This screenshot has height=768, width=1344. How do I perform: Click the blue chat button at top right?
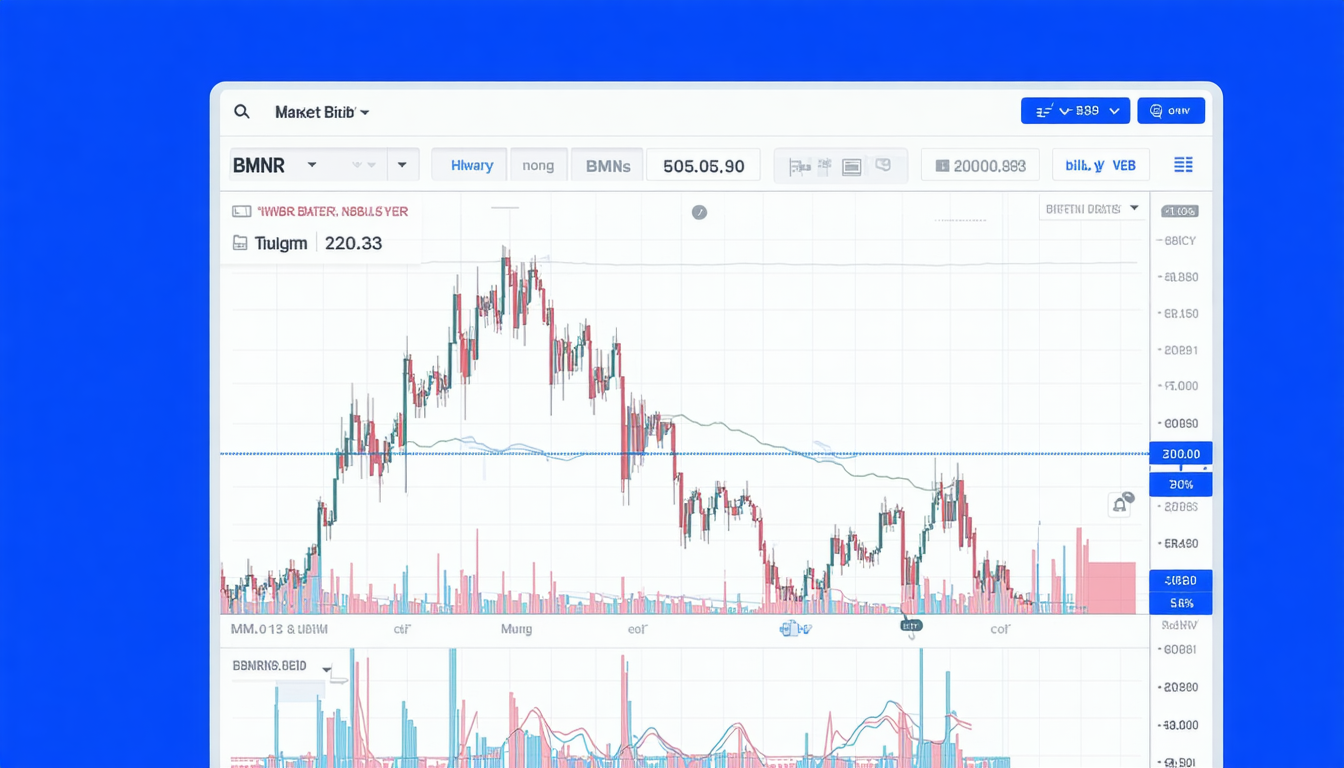click(x=1171, y=111)
